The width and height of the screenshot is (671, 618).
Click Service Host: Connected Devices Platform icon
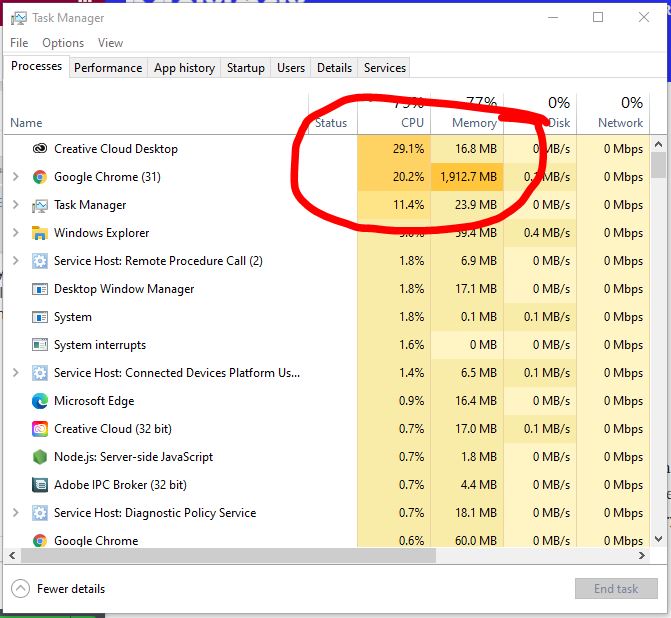40,373
